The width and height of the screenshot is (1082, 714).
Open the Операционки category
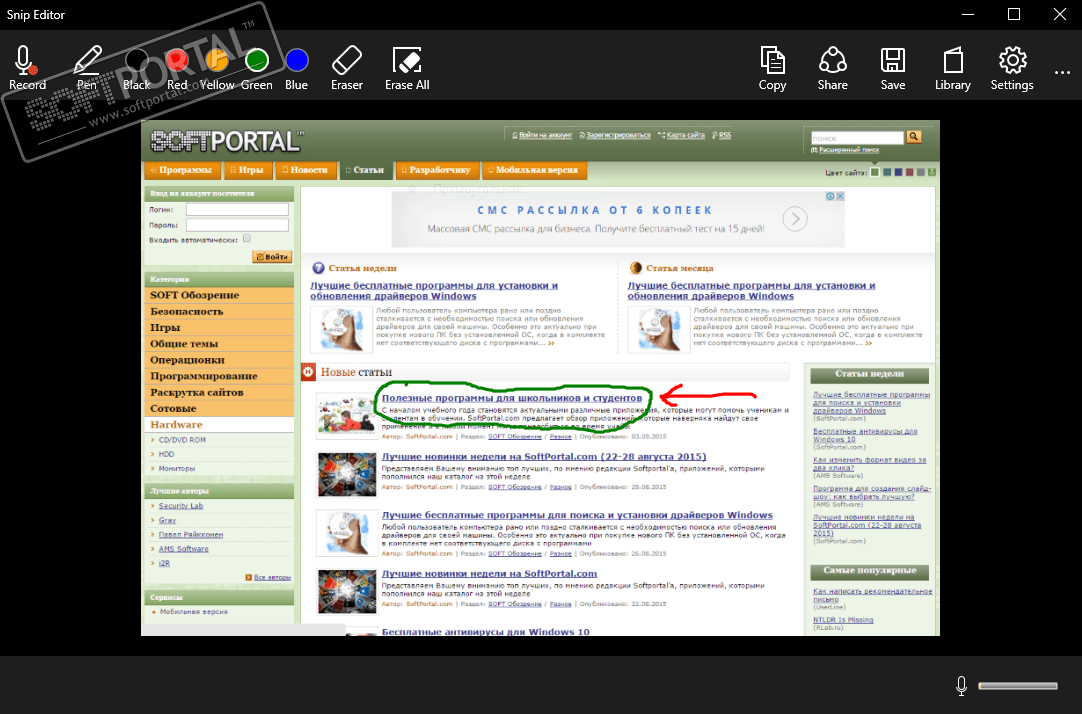point(219,359)
